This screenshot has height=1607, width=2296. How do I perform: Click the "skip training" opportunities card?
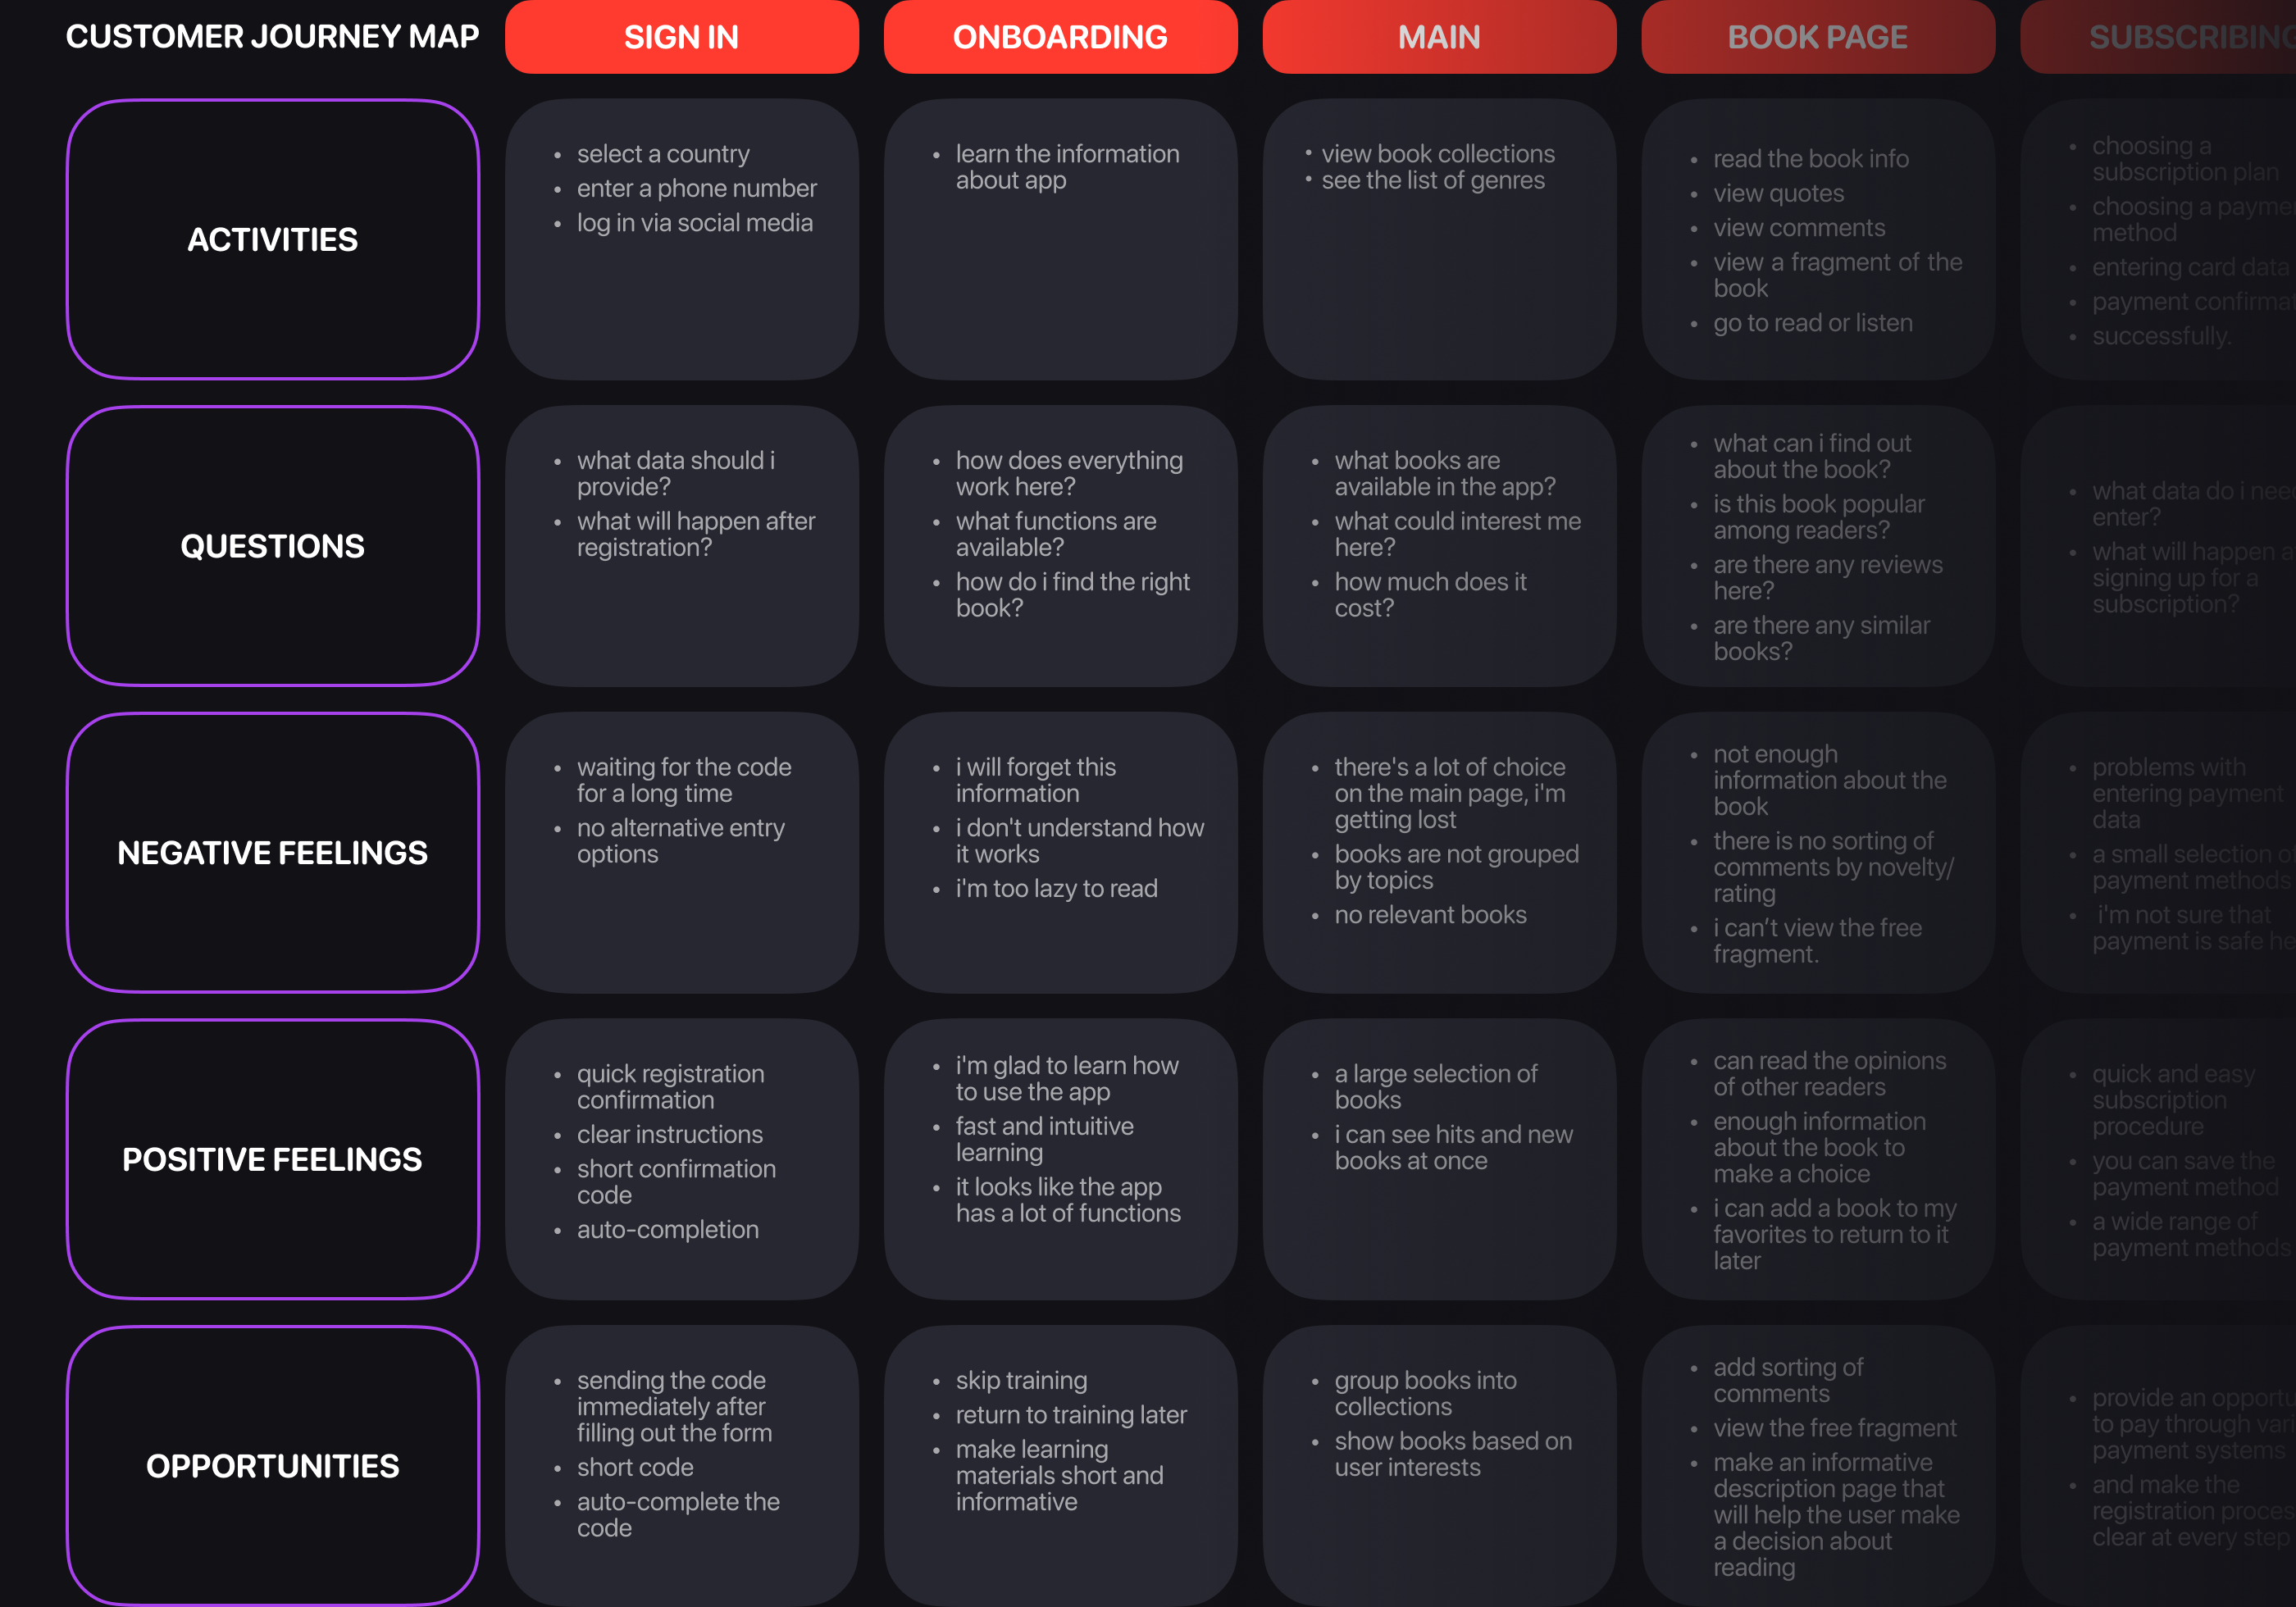(1060, 1465)
